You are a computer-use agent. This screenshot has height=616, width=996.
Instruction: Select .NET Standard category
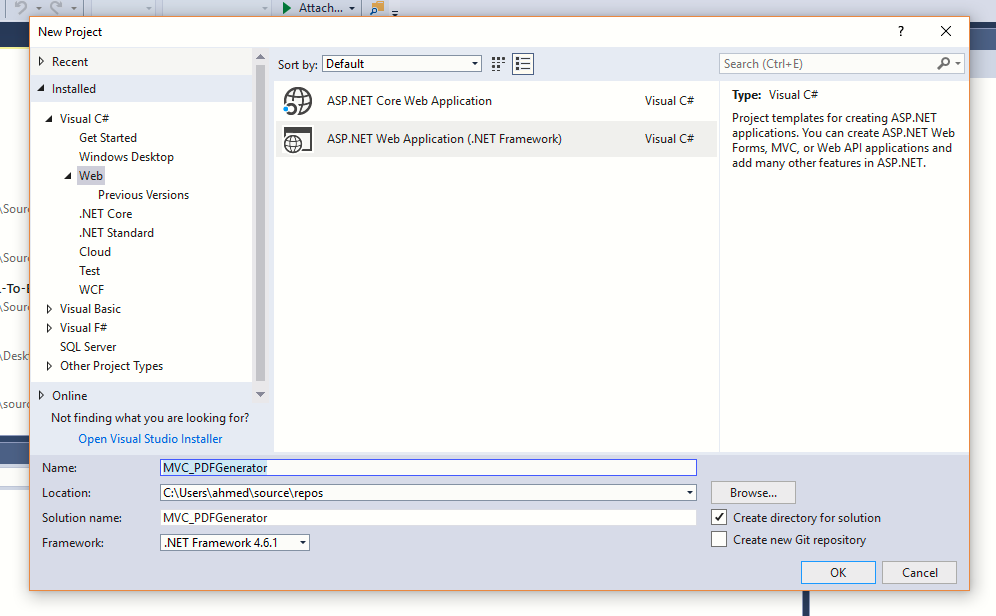click(116, 233)
